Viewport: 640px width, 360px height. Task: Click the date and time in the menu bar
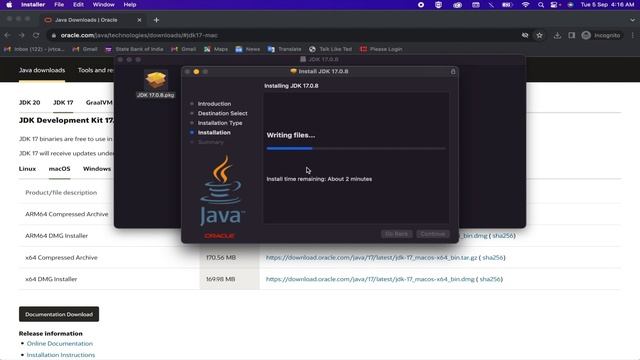(607, 5)
